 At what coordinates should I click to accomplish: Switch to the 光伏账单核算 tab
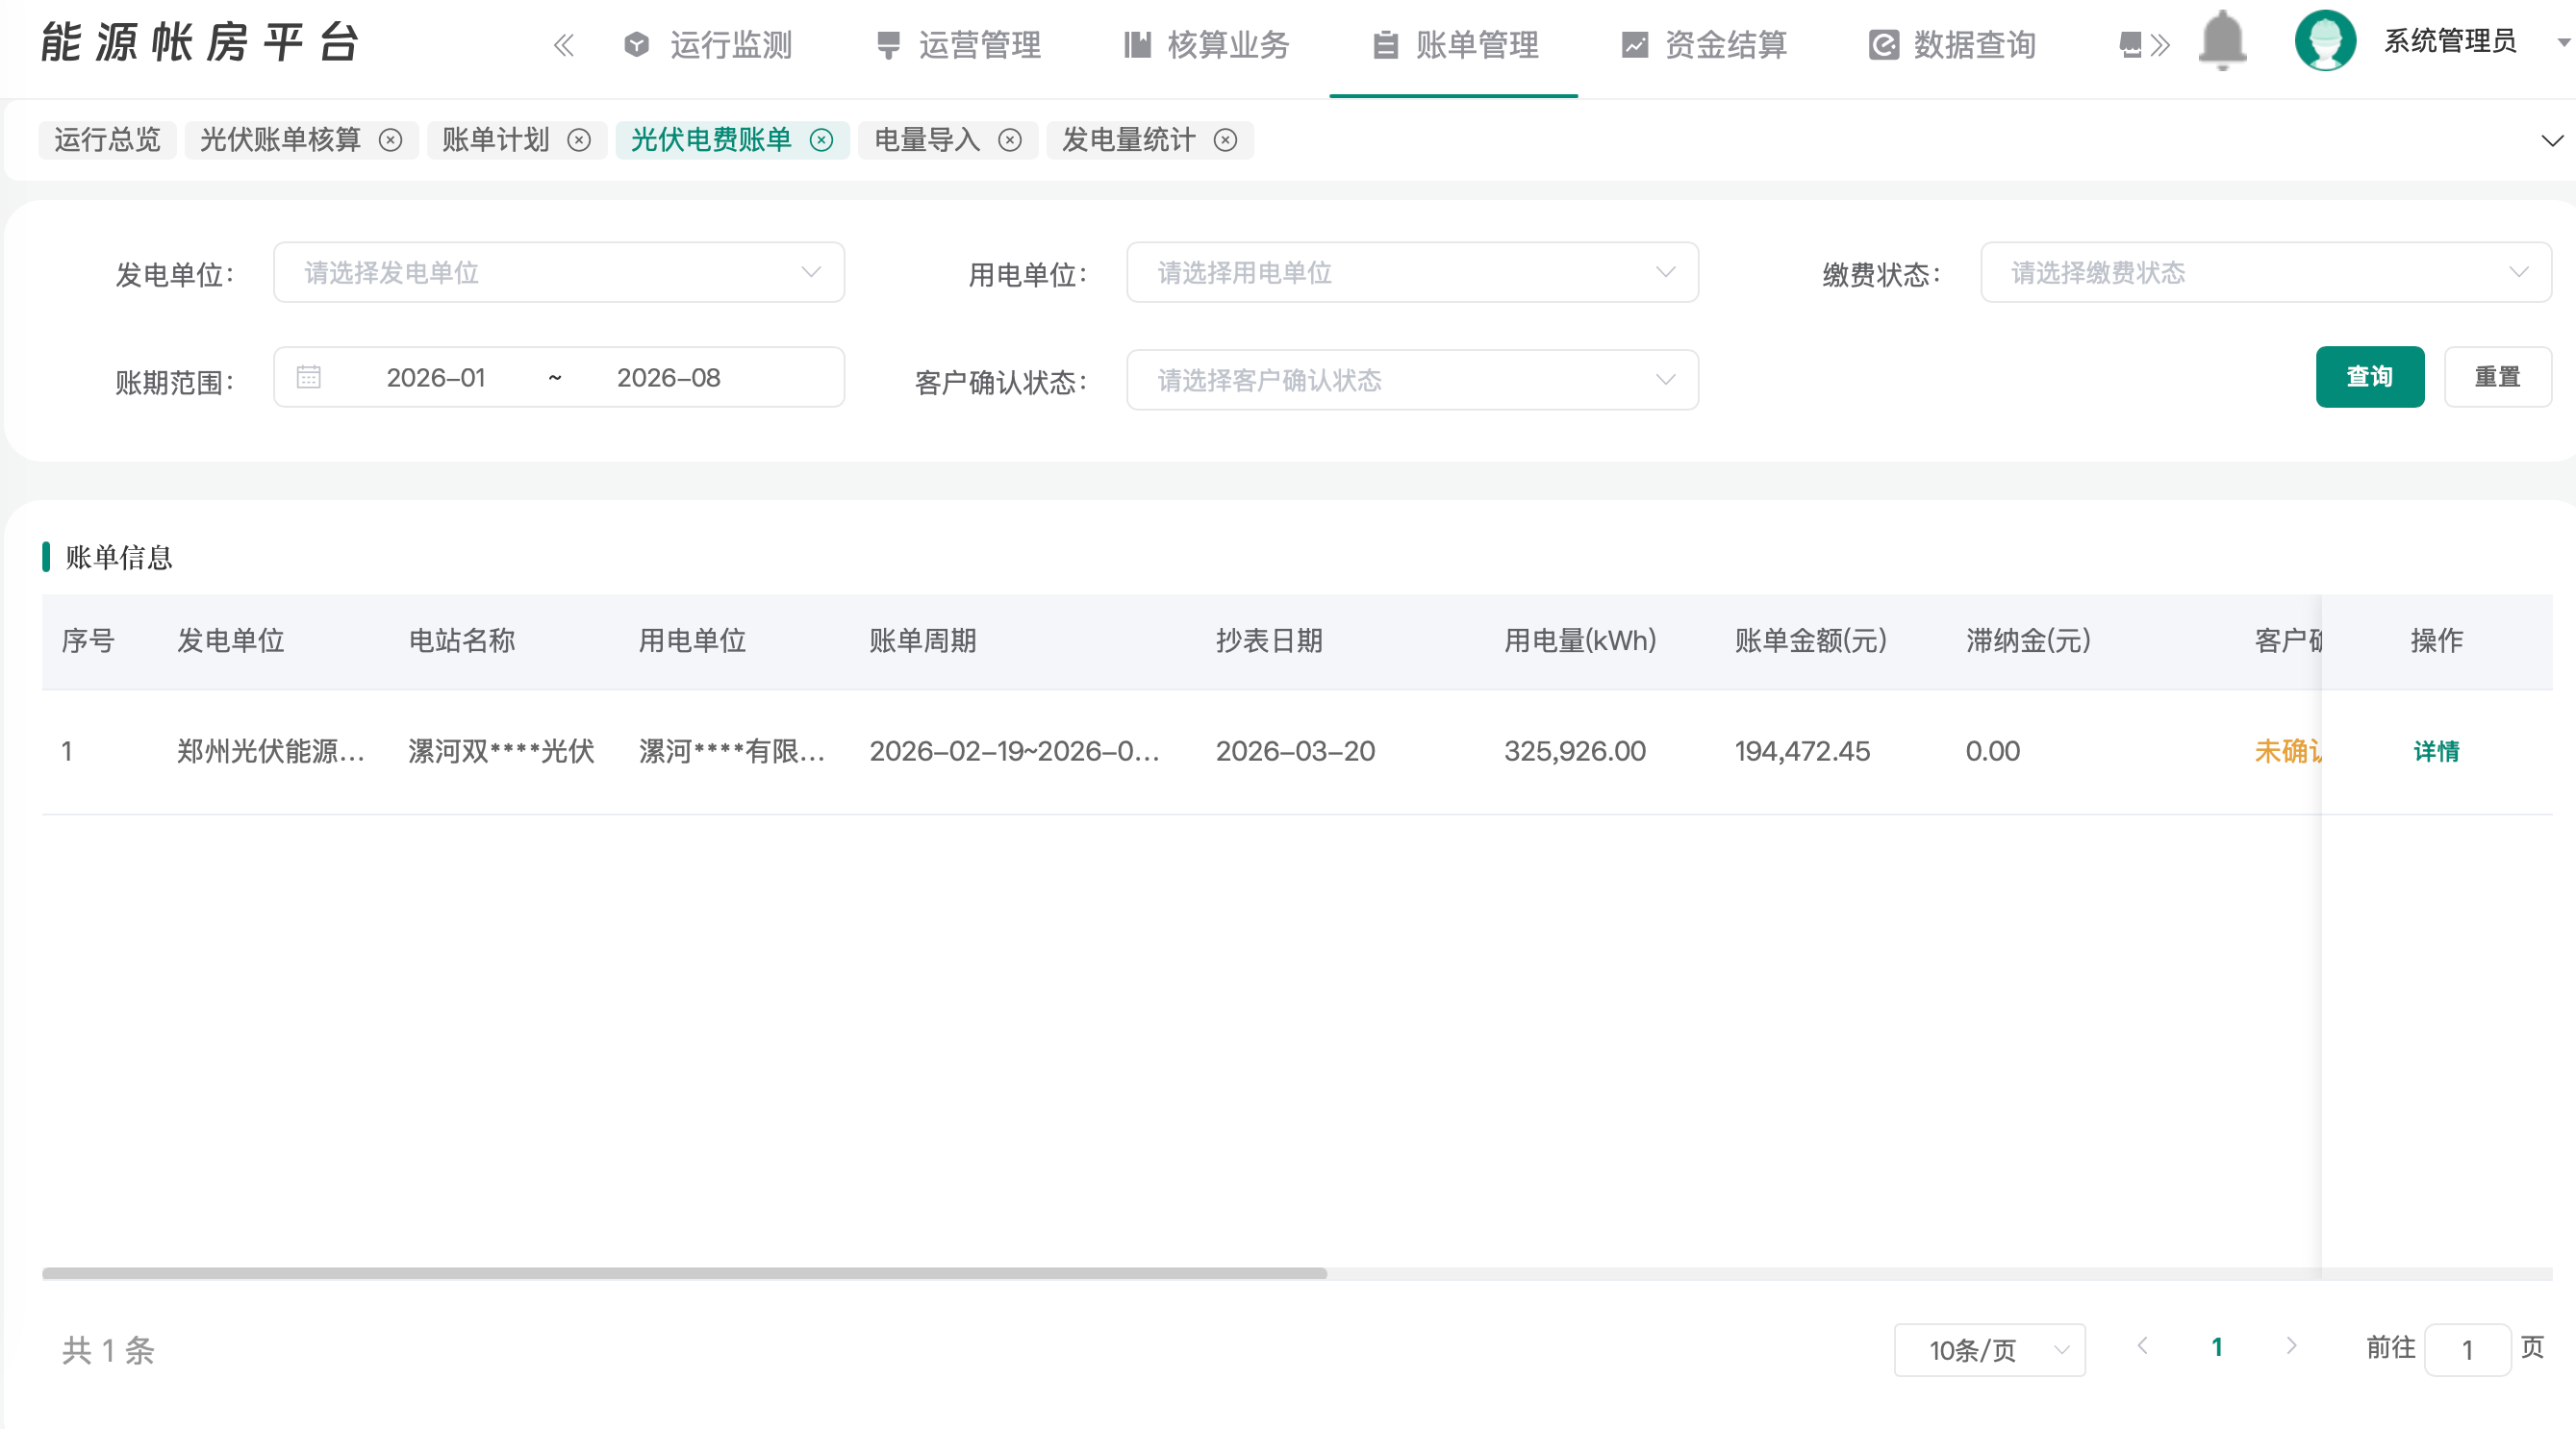point(281,140)
